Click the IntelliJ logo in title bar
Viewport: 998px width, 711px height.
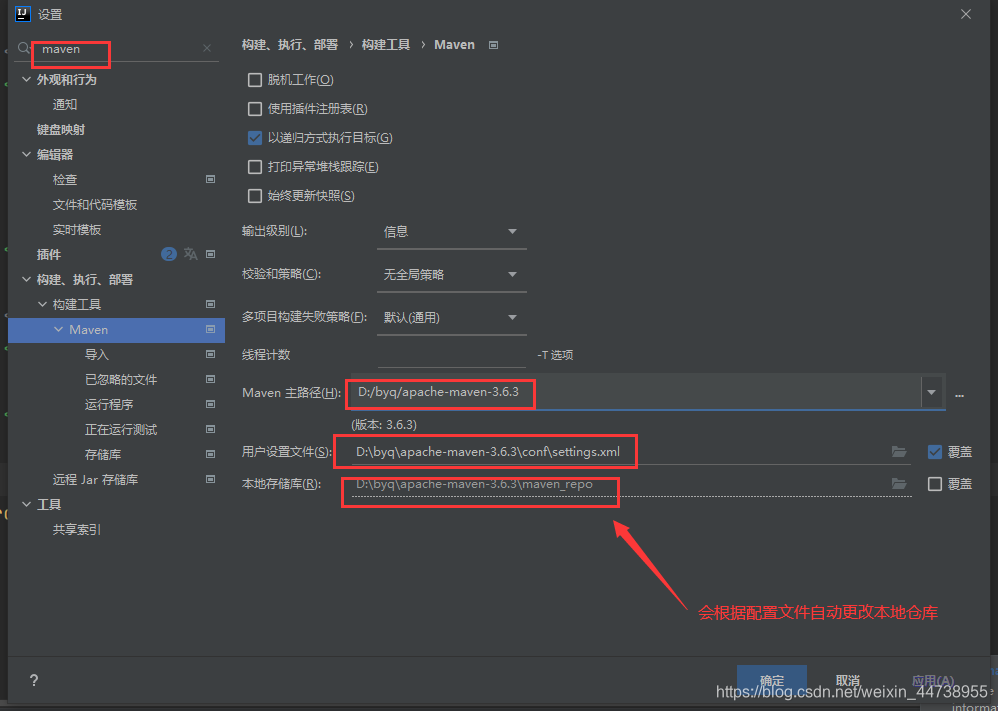pos(23,14)
